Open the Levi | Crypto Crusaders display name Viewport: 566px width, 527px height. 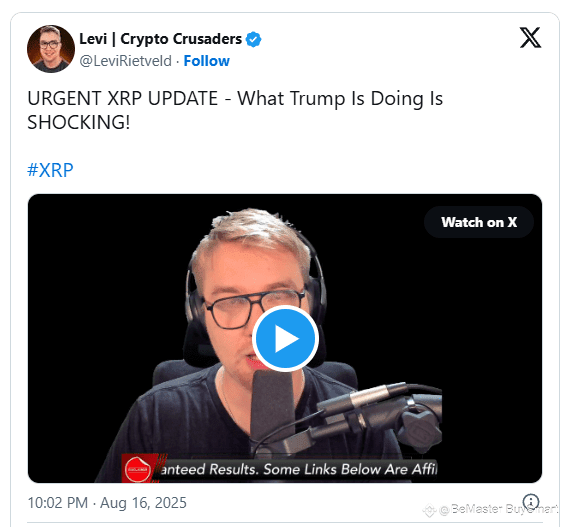(160, 39)
